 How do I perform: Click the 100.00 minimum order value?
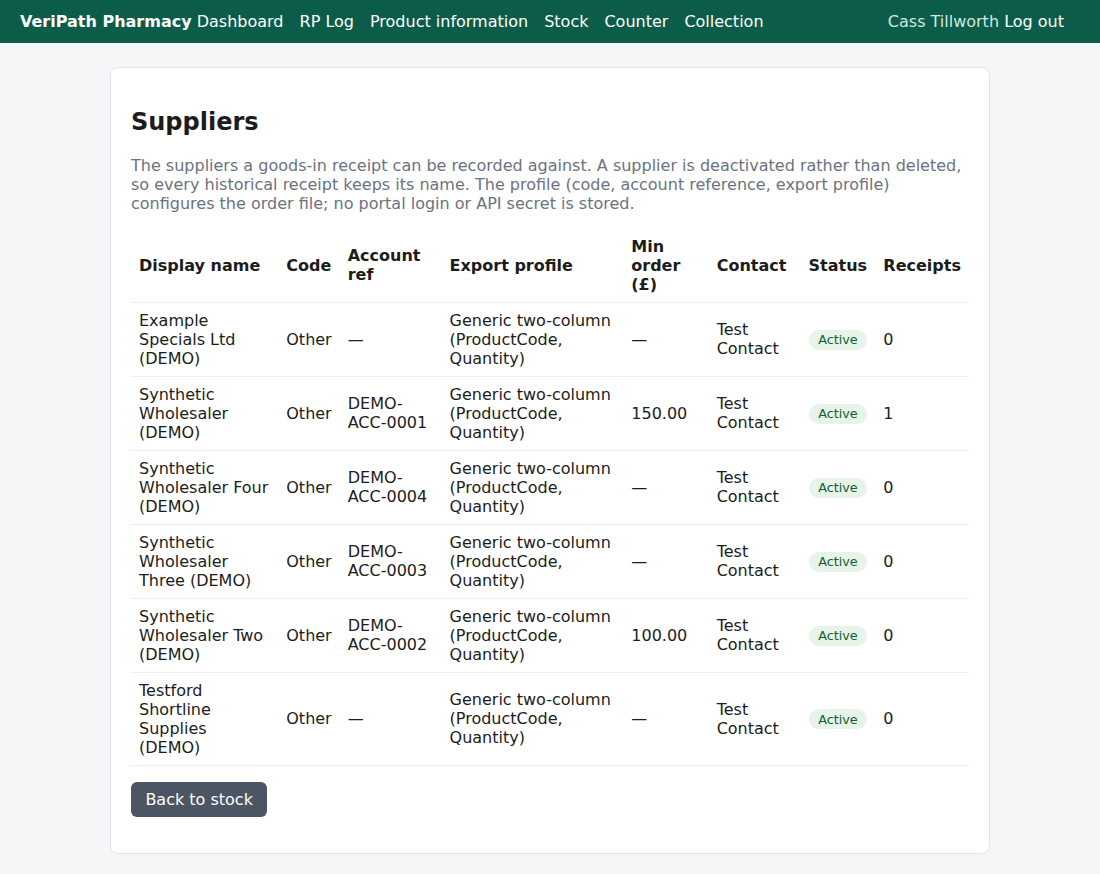(x=659, y=636)
